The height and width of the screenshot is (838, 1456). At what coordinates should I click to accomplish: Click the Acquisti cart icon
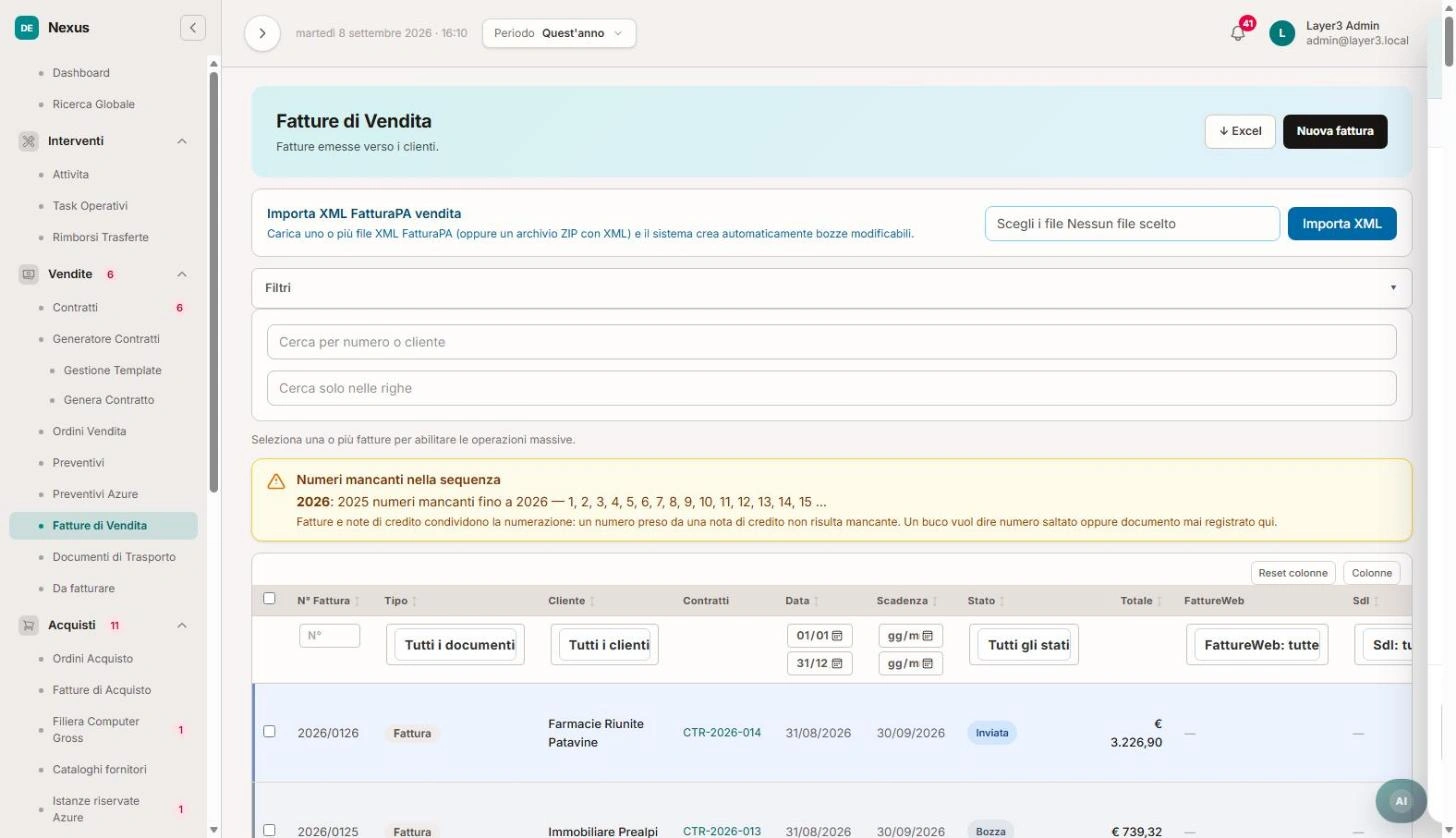coord(28,625)
